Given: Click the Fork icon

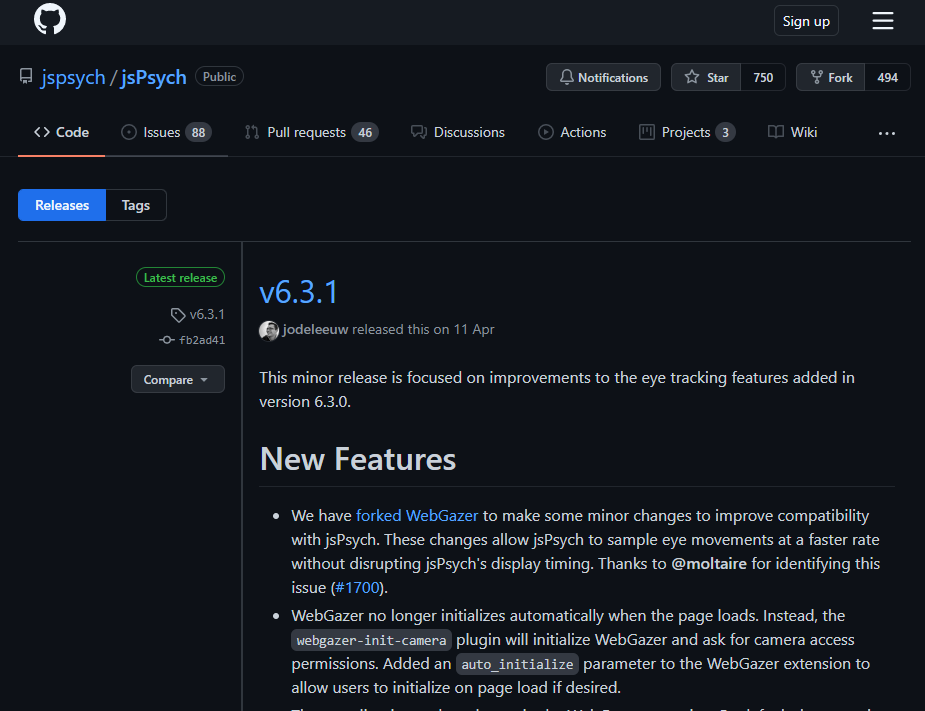Looking at the screenshot, I should click(816, 77).
